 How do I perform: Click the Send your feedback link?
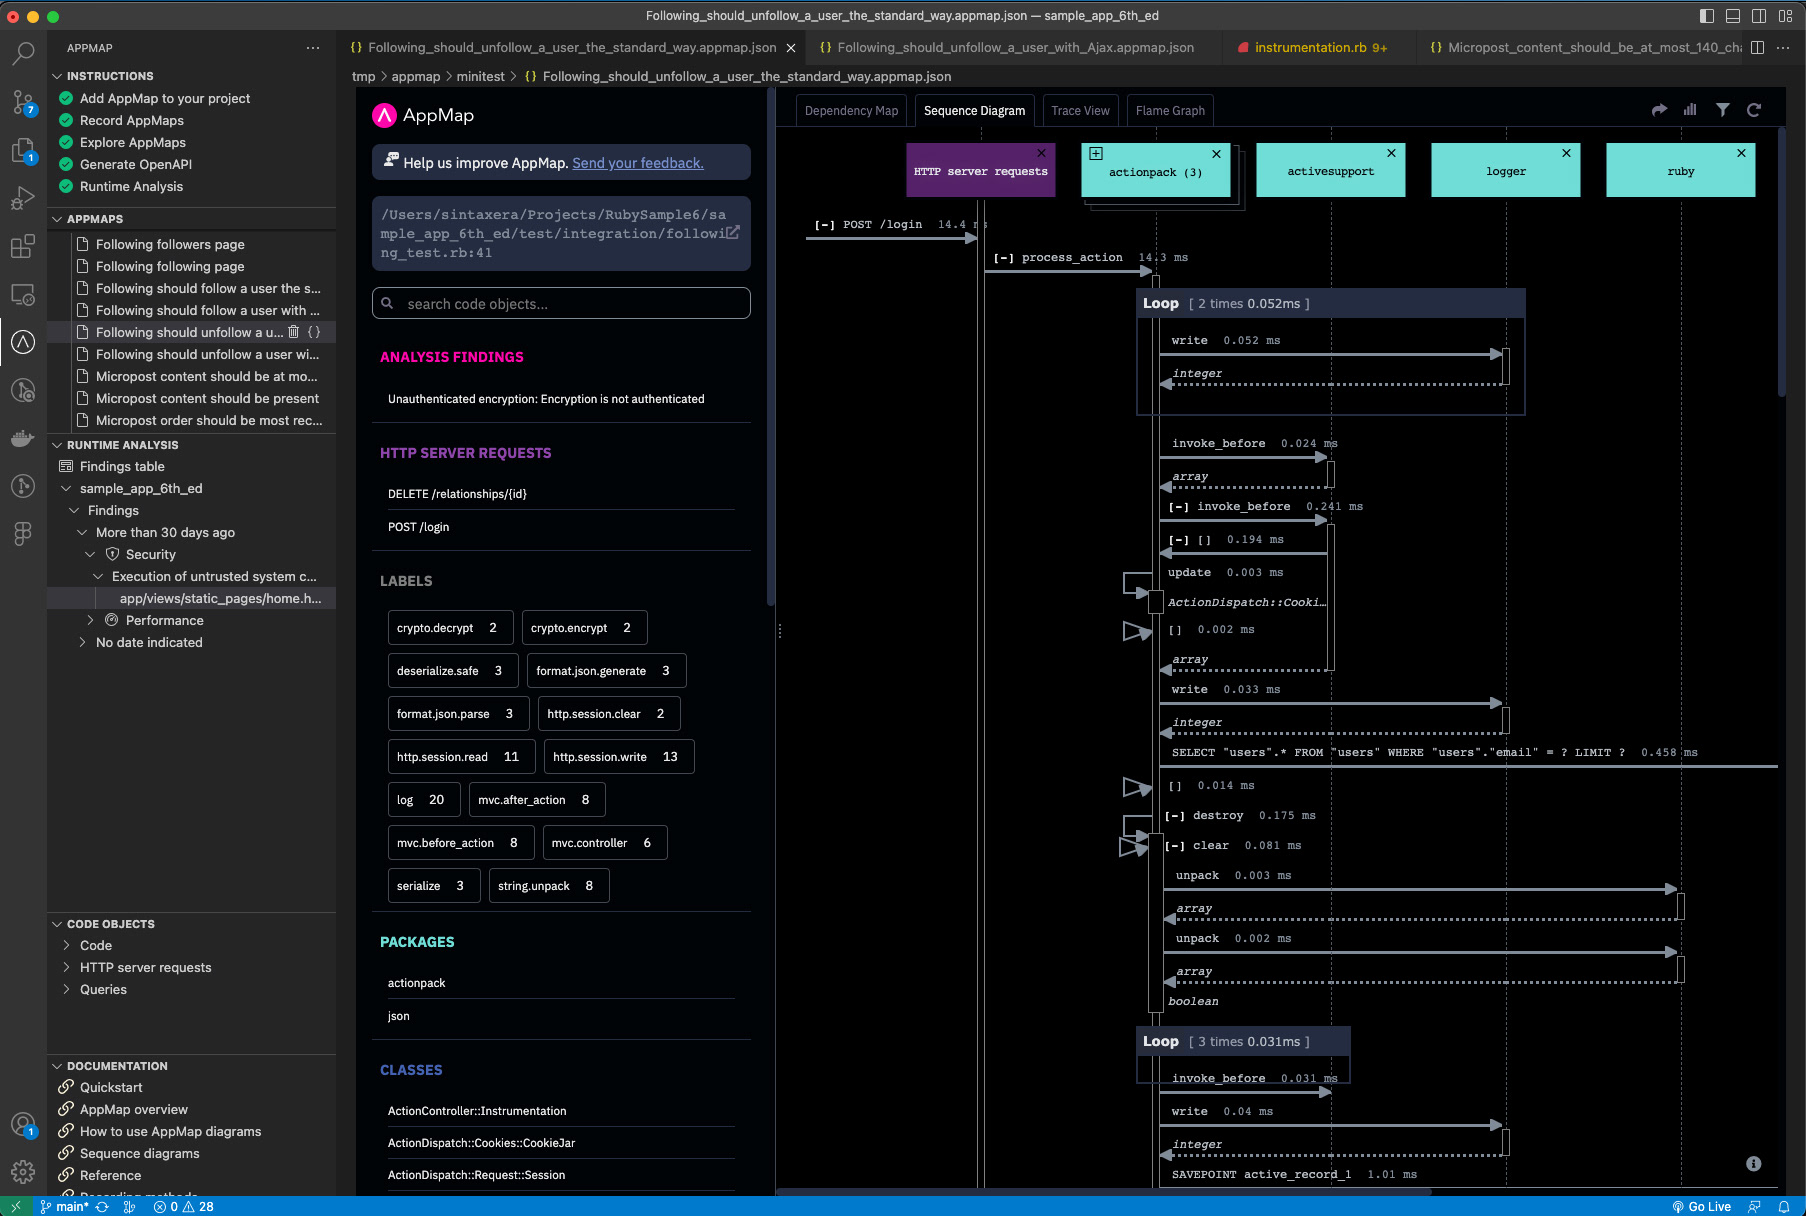click(x=638, y=163)
